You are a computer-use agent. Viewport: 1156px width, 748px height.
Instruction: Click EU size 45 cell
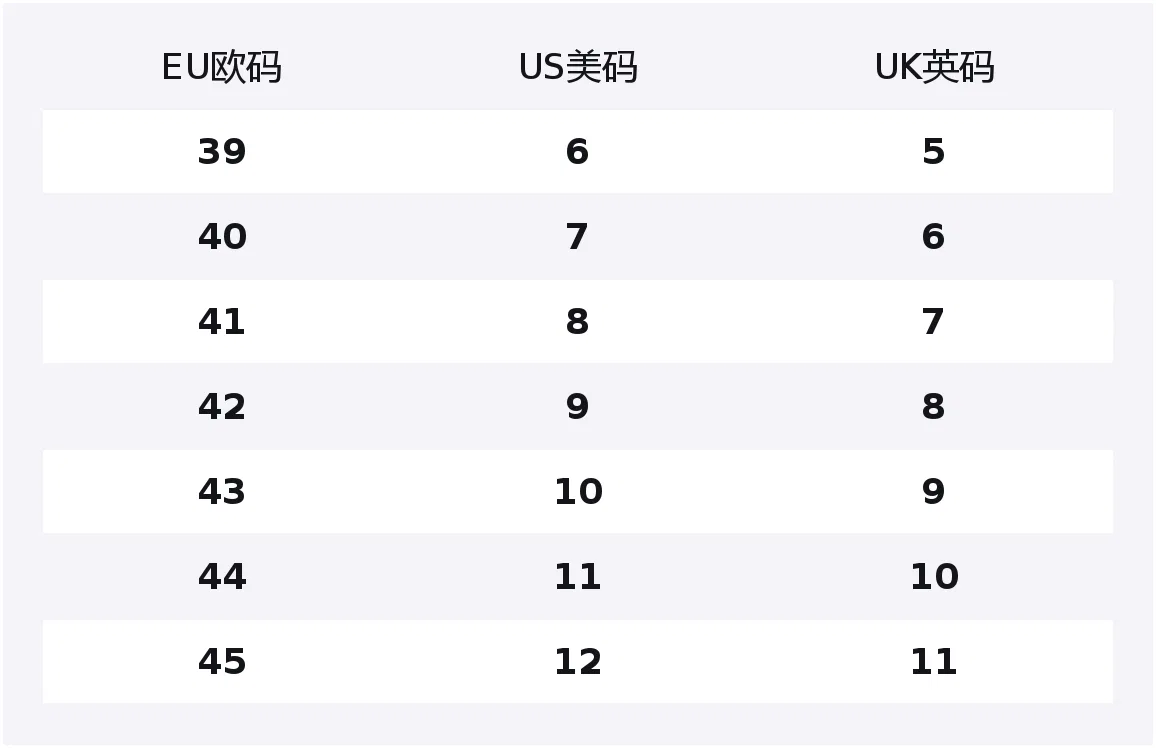tap(221, 662)
